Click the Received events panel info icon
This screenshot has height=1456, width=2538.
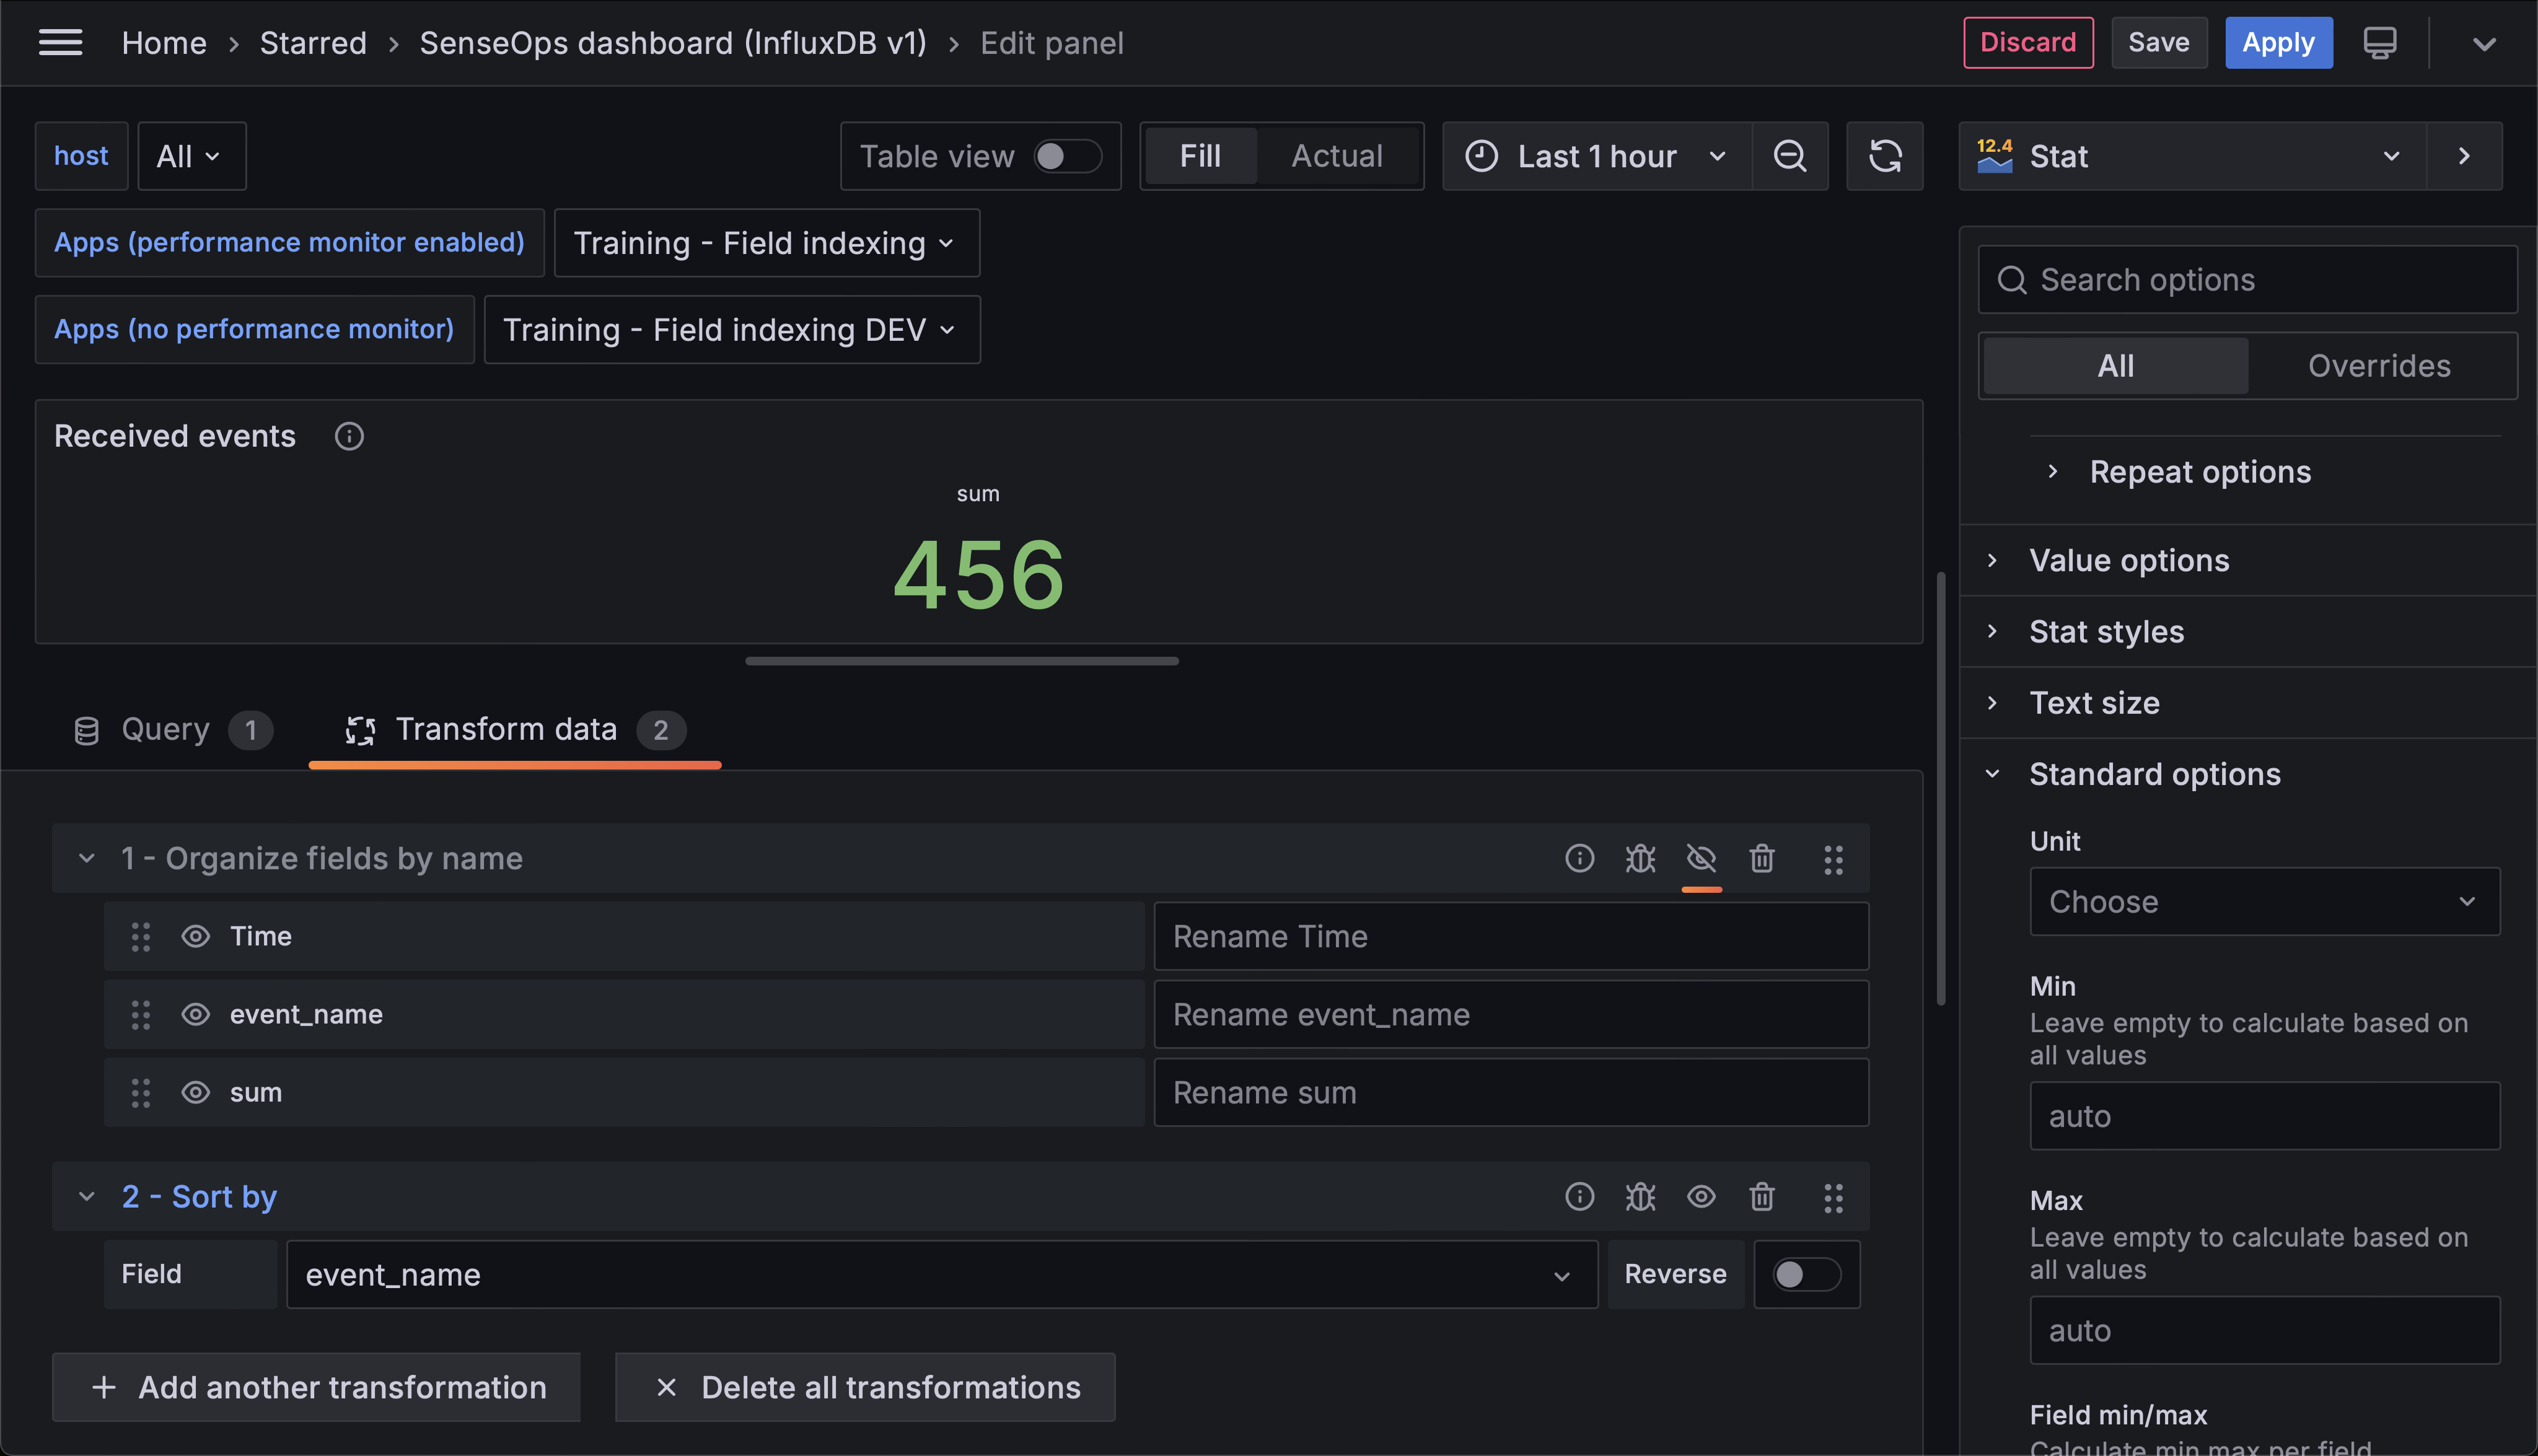point(349,436)
